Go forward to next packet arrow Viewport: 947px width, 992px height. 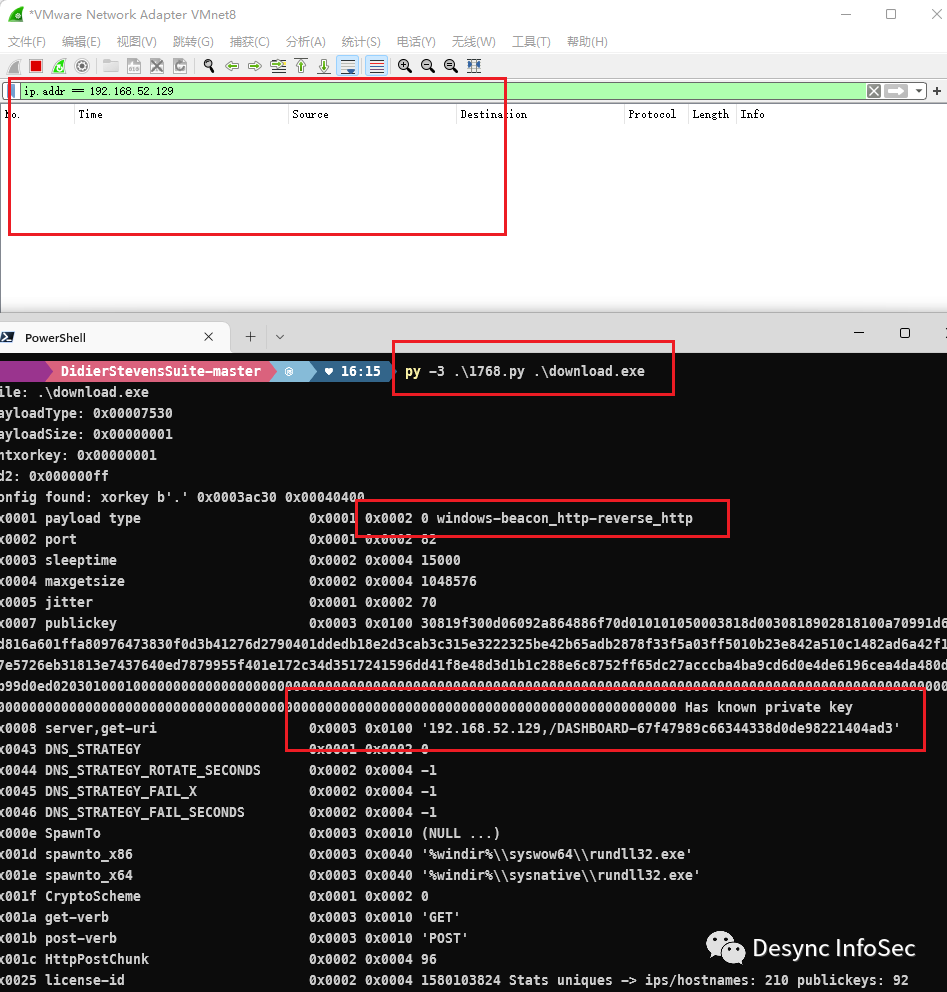coord(255,66)
